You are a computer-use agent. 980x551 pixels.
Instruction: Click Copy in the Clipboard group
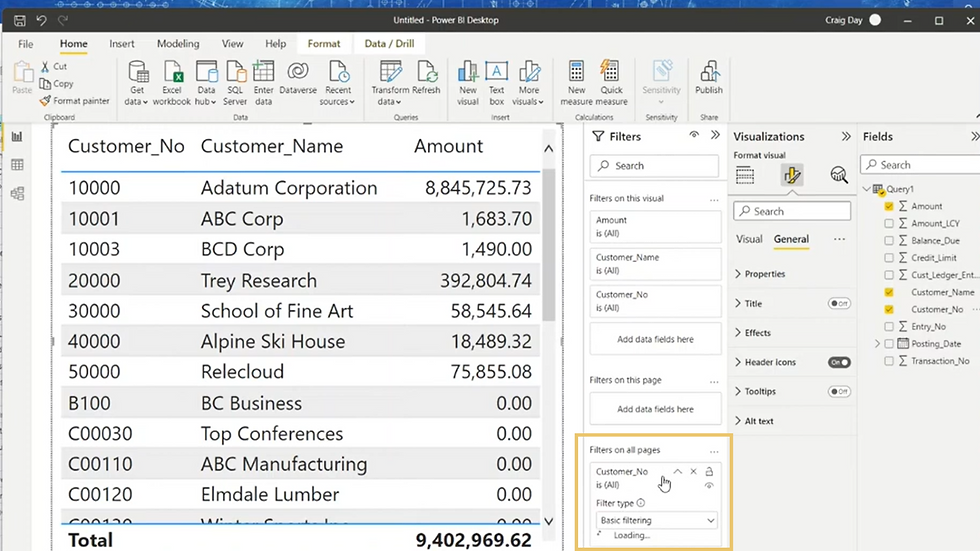tap(56, 84)
